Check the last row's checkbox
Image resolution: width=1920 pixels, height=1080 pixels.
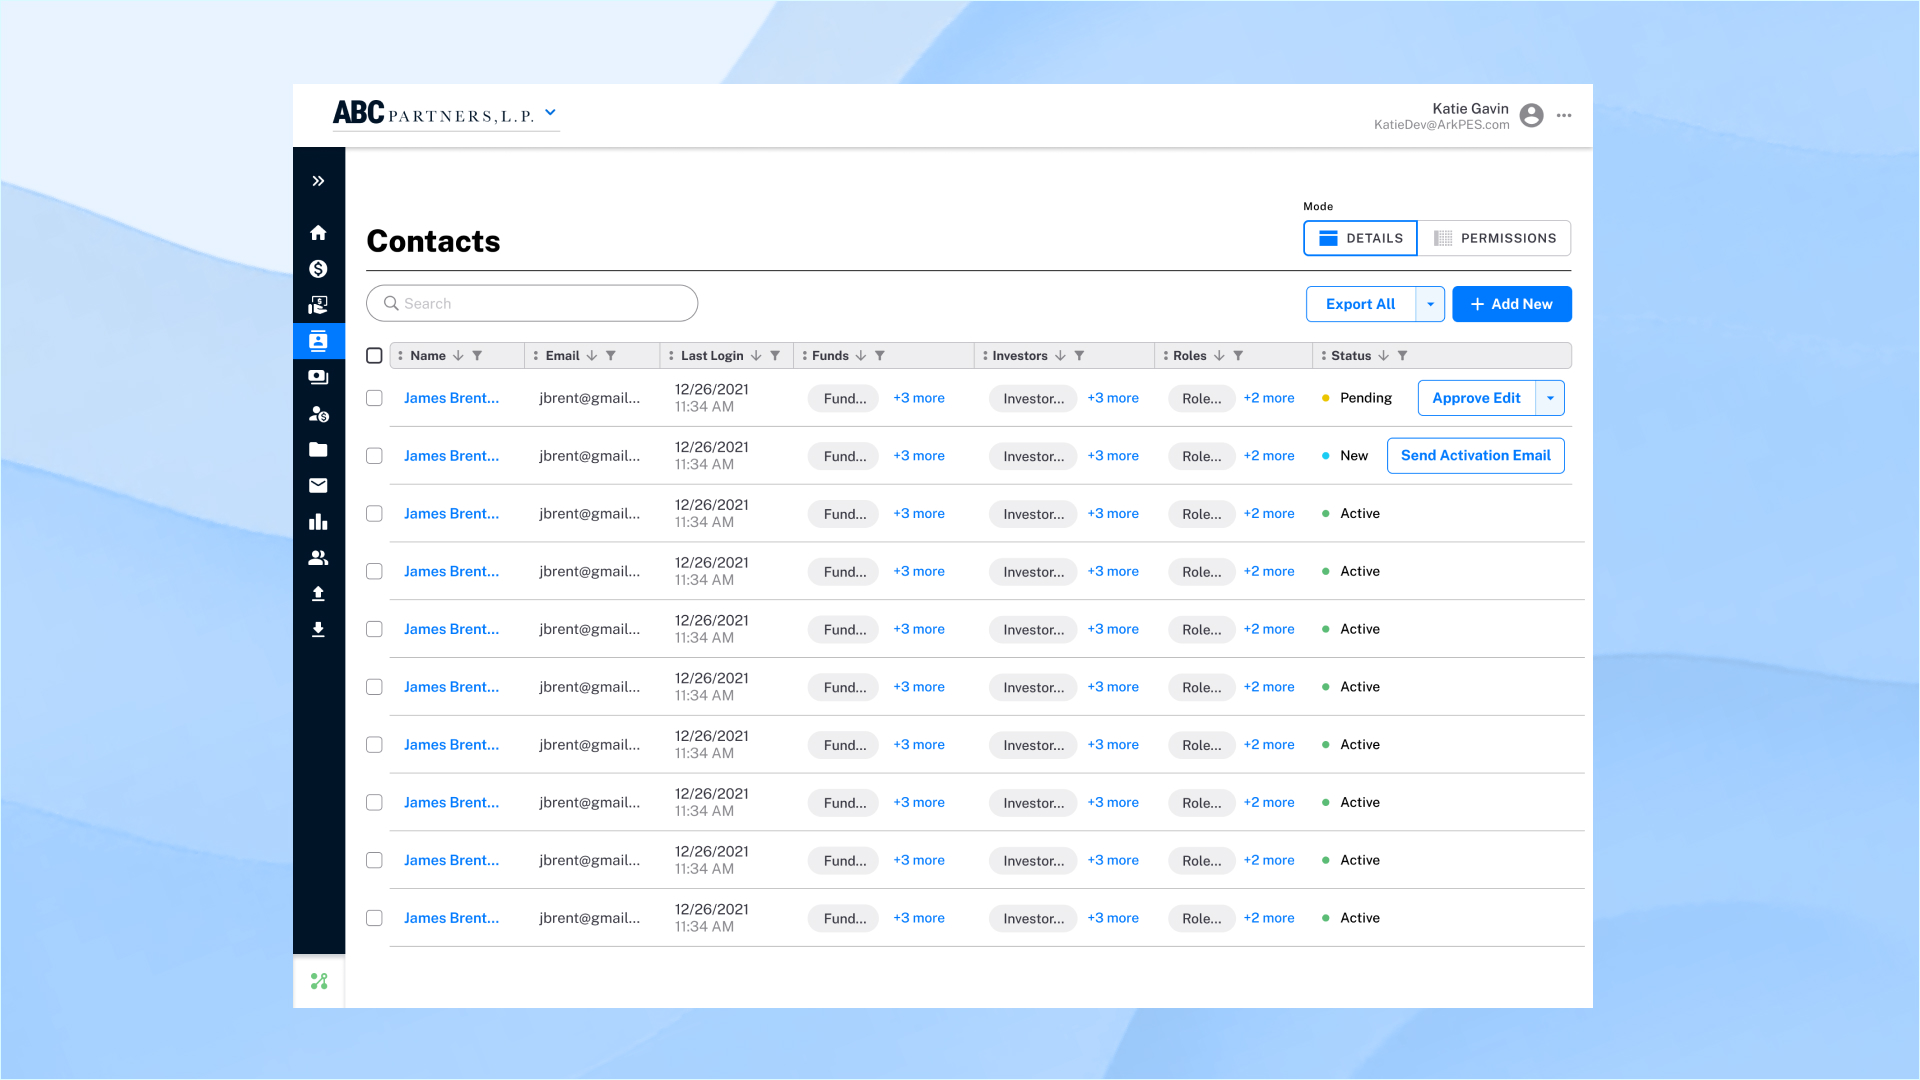(374, 918)
